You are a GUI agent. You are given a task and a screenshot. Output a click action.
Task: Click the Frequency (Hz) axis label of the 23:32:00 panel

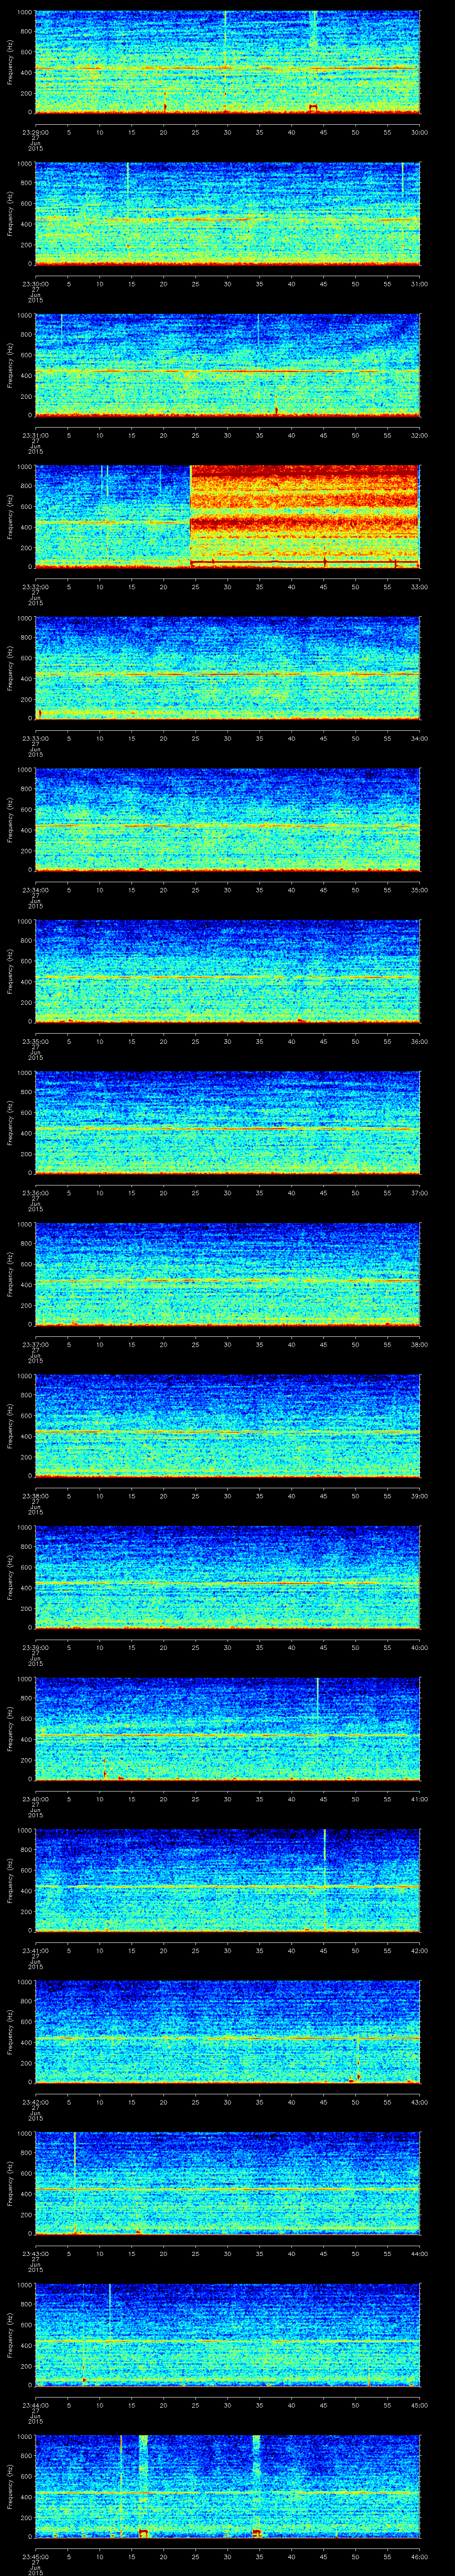pos(10,516)
